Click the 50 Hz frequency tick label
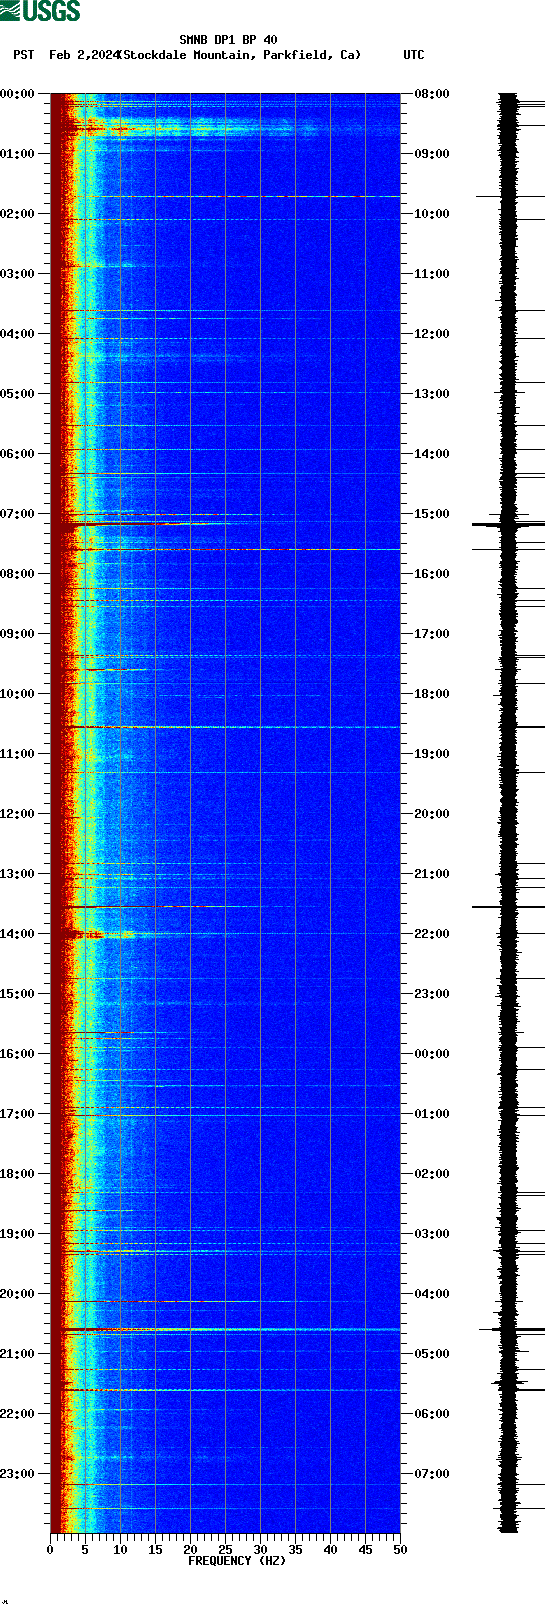 pyautogui.click(x=400, y=1550)
